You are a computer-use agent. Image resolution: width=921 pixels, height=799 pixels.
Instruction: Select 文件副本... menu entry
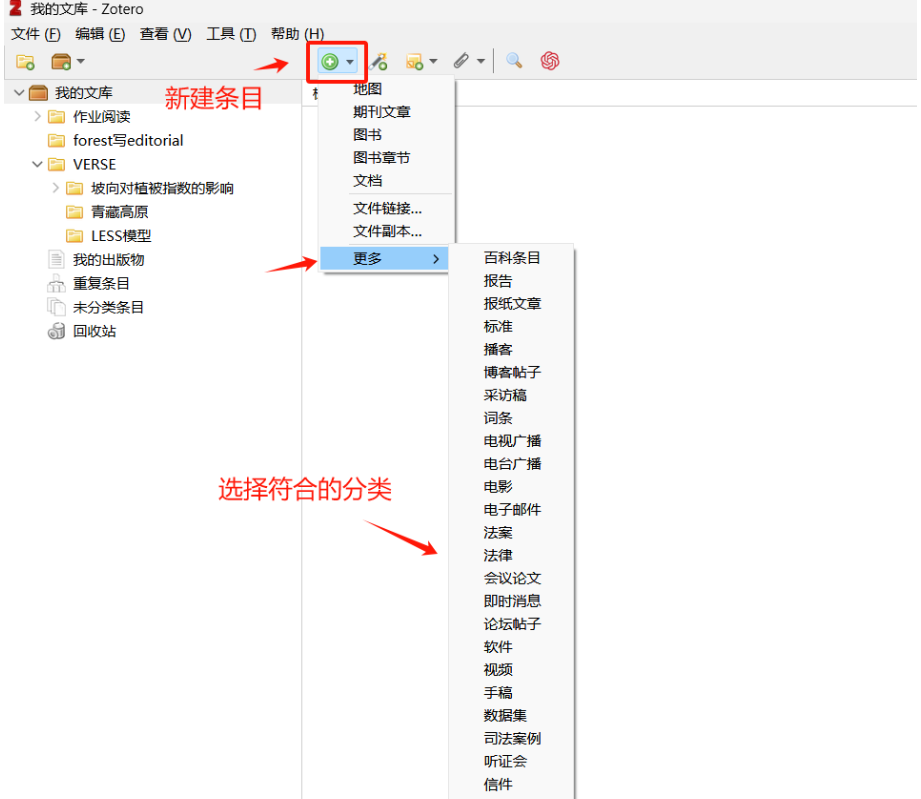(x=388, y=231)
